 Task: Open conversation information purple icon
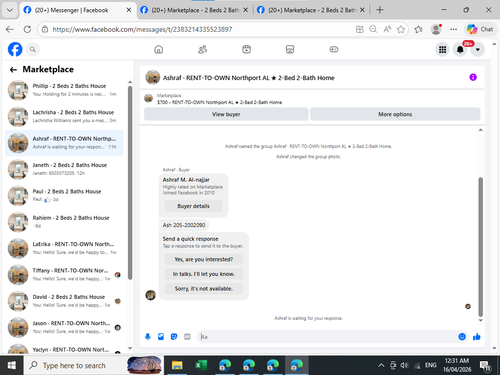473,77
